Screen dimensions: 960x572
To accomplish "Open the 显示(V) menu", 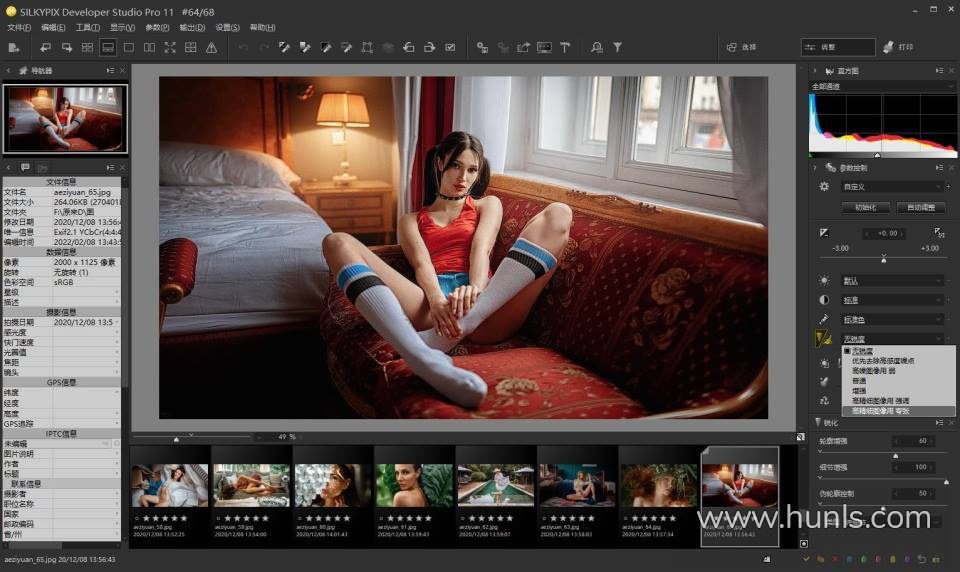I will tap(122, 27).
